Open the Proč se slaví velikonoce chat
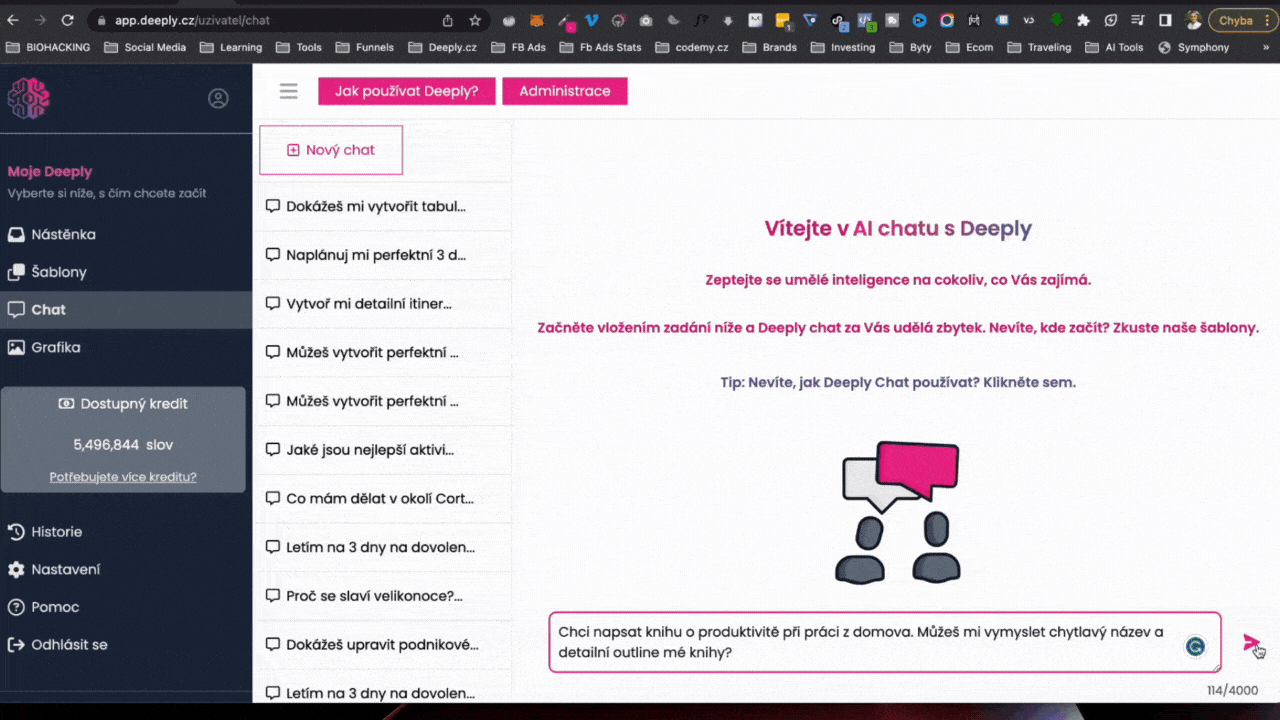This screenshot has width=1280, height=720. click(x=373, y=596)
